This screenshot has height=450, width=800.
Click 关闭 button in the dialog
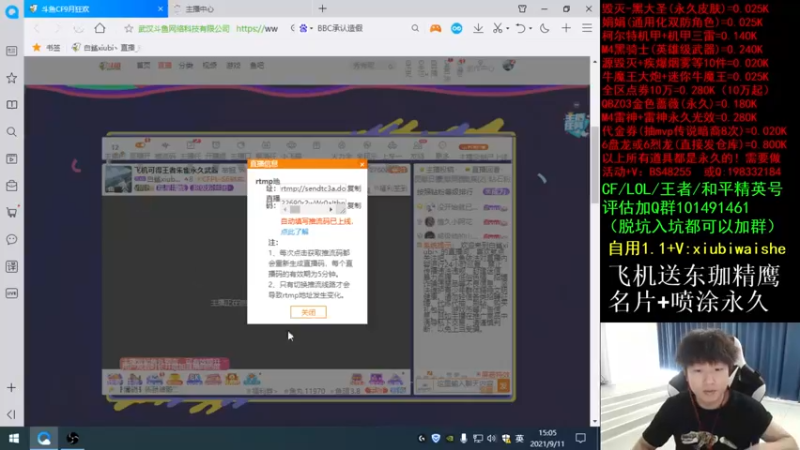(308, 312)
